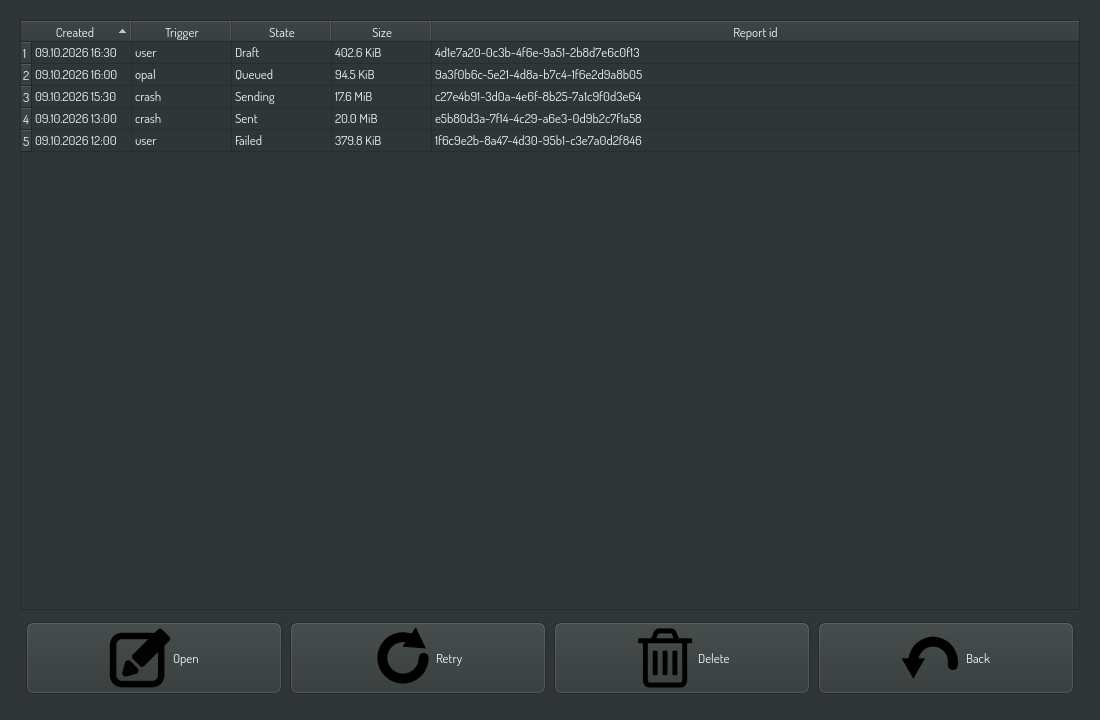Click the 'Sending' state cell

(281, 97)
